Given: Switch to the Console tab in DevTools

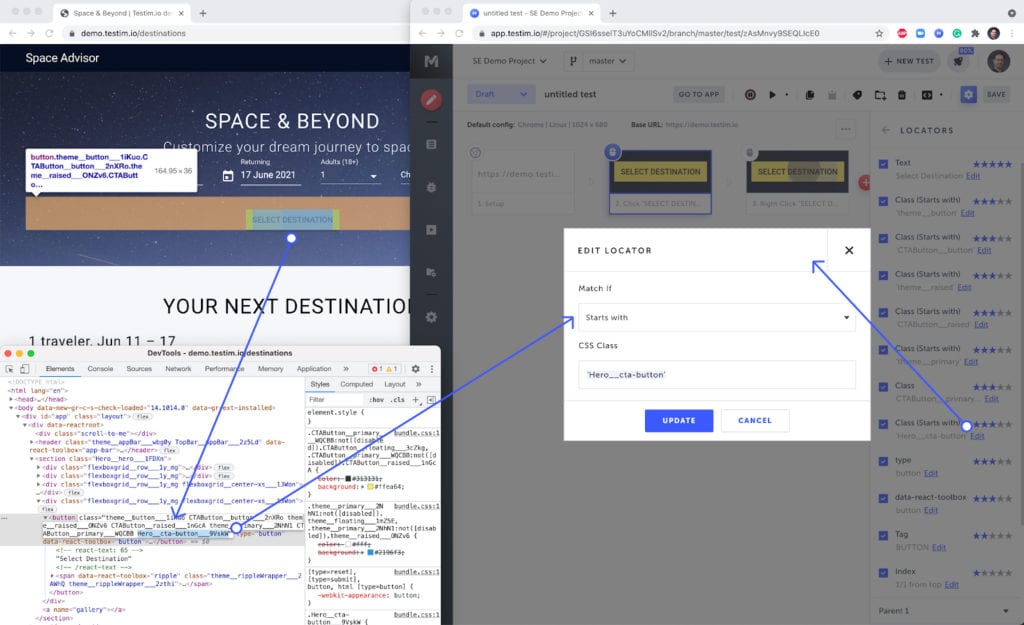Looking at the screenshot, I should (x=101, y=369).
